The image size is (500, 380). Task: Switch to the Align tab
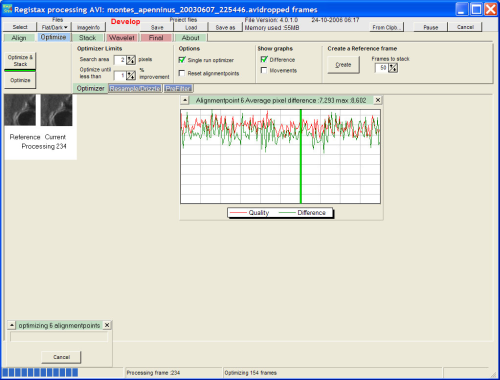19,38
